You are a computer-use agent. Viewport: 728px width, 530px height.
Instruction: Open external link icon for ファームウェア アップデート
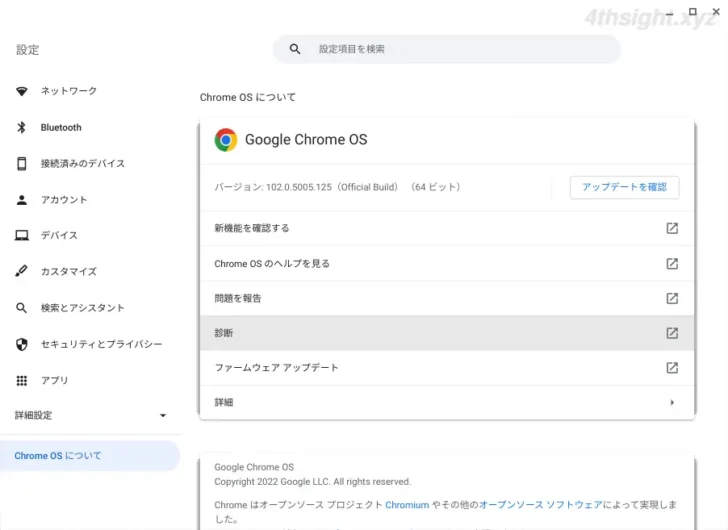coord(672,368)
